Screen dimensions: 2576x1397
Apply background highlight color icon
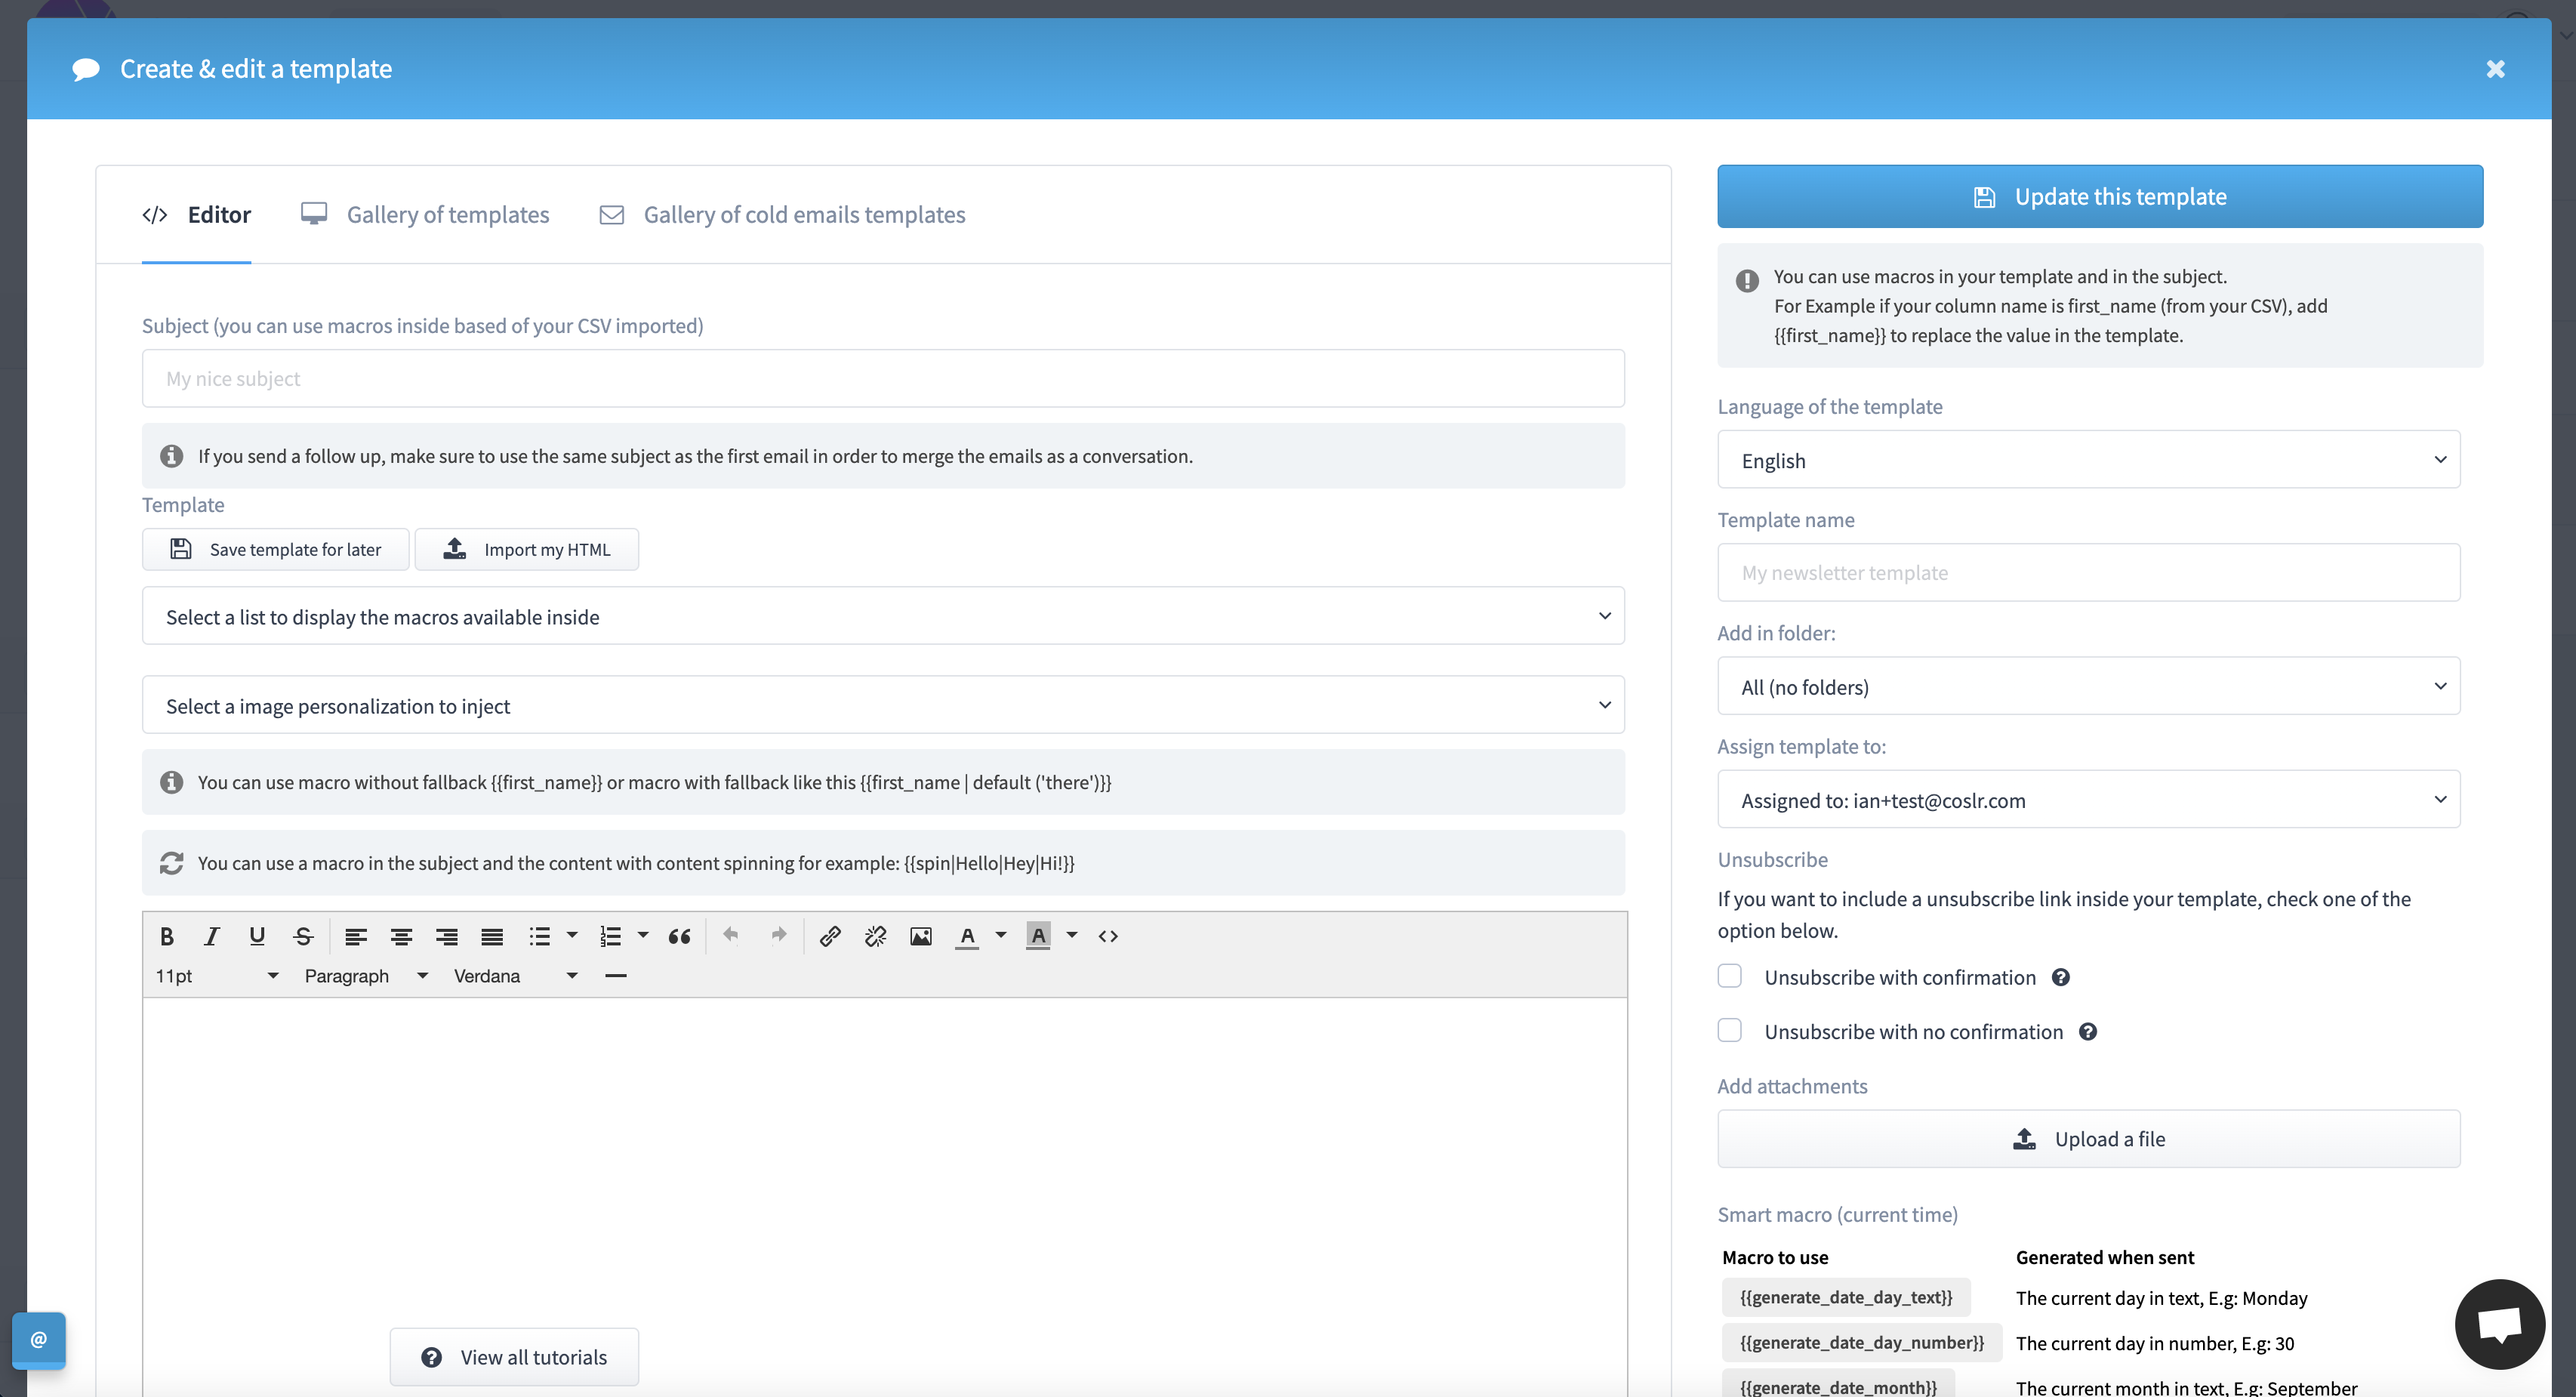pos(1038,936)
